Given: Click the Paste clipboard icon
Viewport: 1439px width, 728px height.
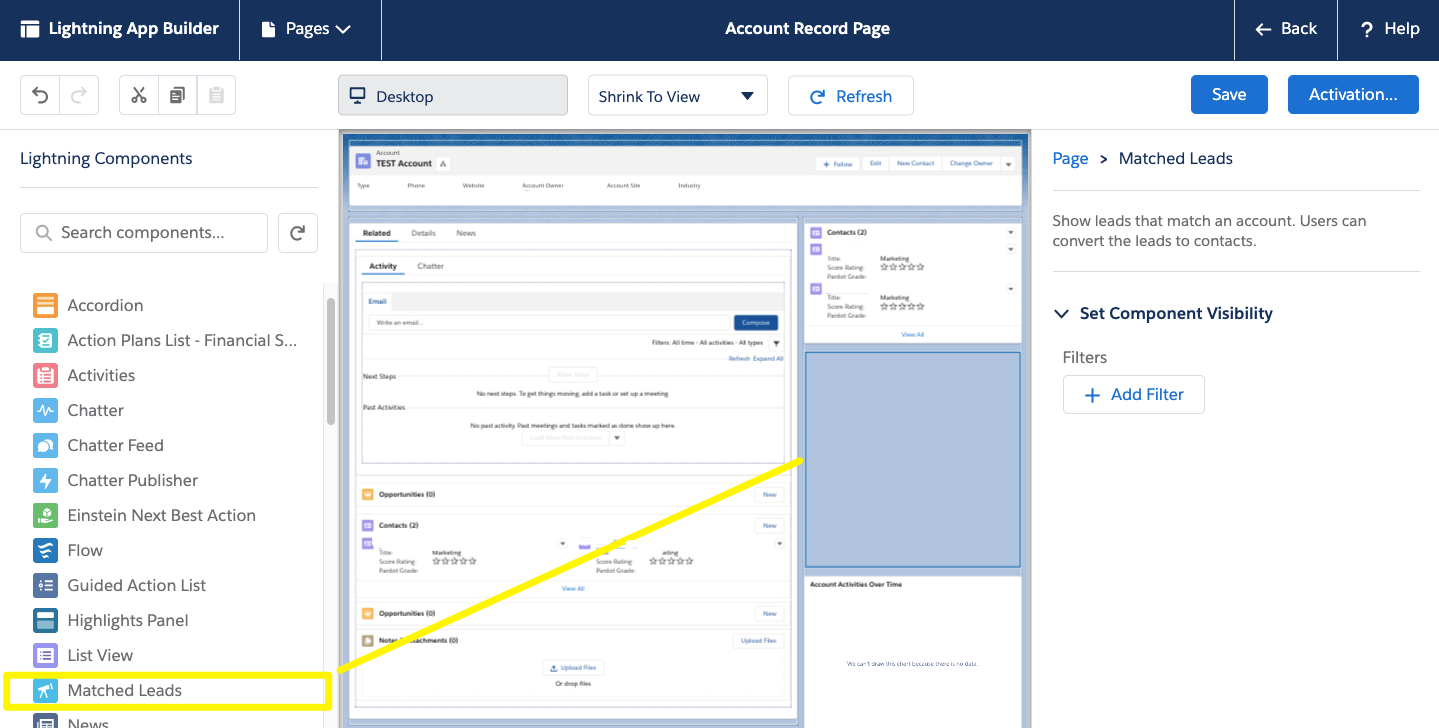Looking at the screenshot, I should (x=216, y=95).
